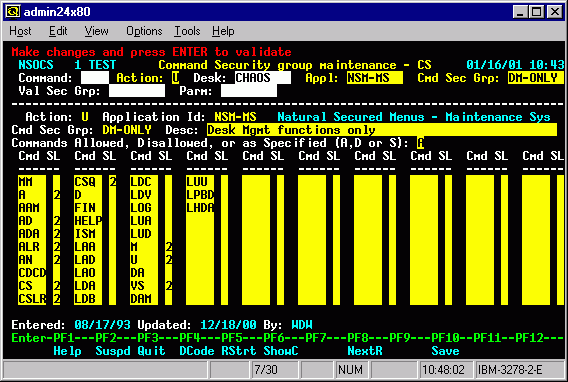Viewport: 568px width, 382px height.
Task: Click the A, D or S selection field
Action: [x=420, y=143]
